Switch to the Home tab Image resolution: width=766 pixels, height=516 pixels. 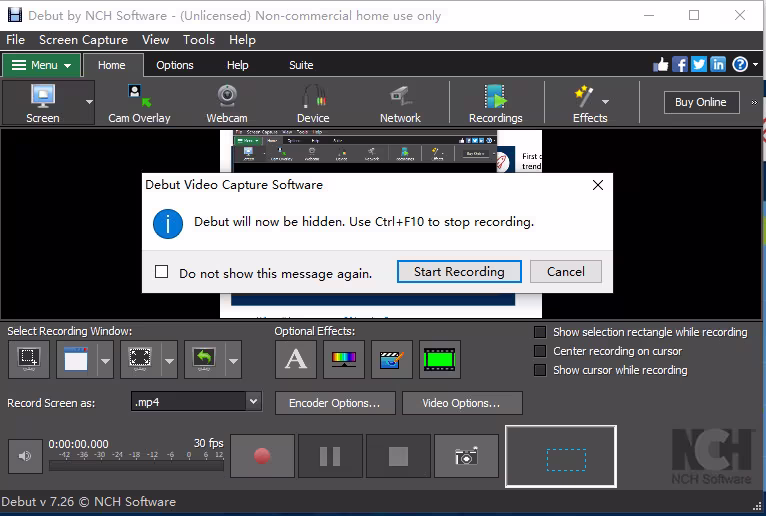click(112, 65)
